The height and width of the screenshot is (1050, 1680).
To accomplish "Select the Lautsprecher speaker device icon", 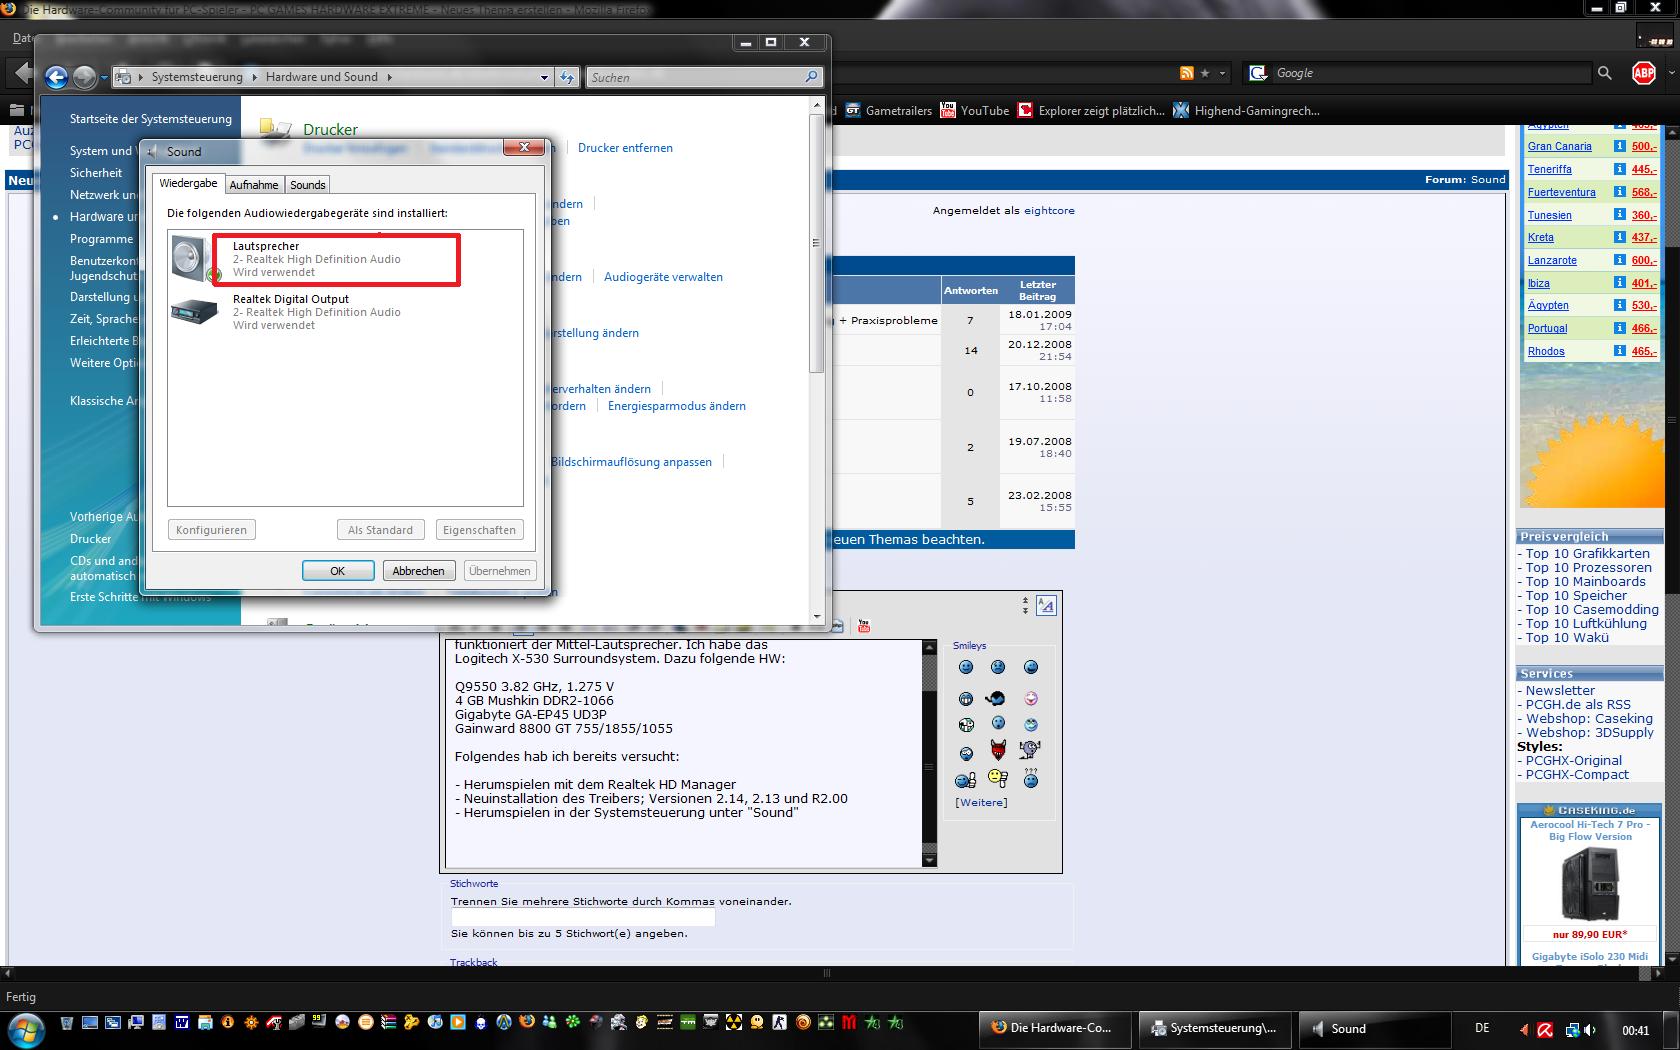I will (192, 258).
